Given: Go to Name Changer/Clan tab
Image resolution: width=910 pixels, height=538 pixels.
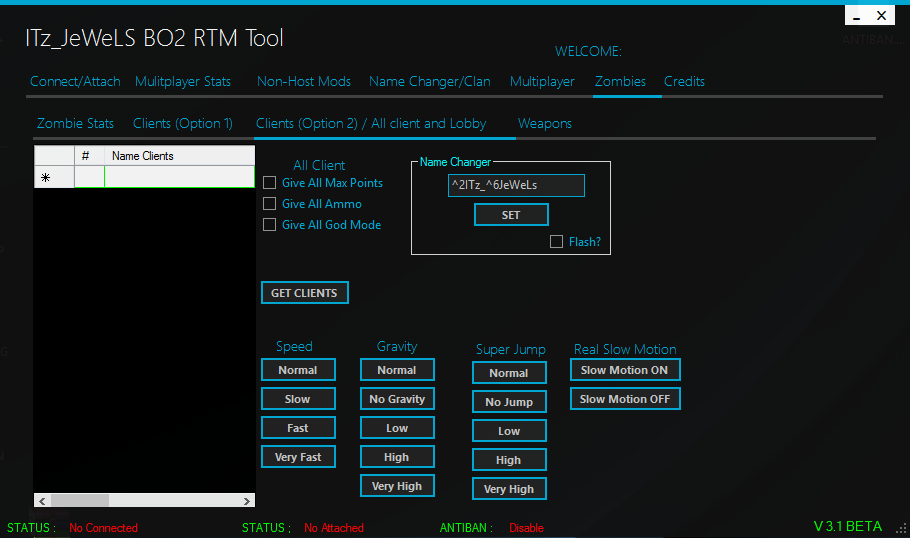Looking at the screenshot, I should coord(429,81).
